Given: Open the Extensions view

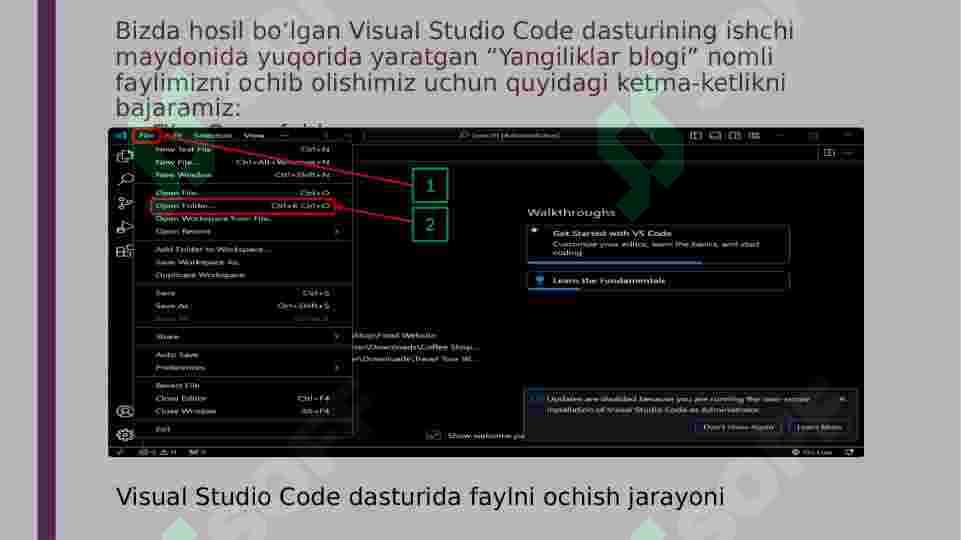Looking at the screenshot, I should (x=124, y=251).
